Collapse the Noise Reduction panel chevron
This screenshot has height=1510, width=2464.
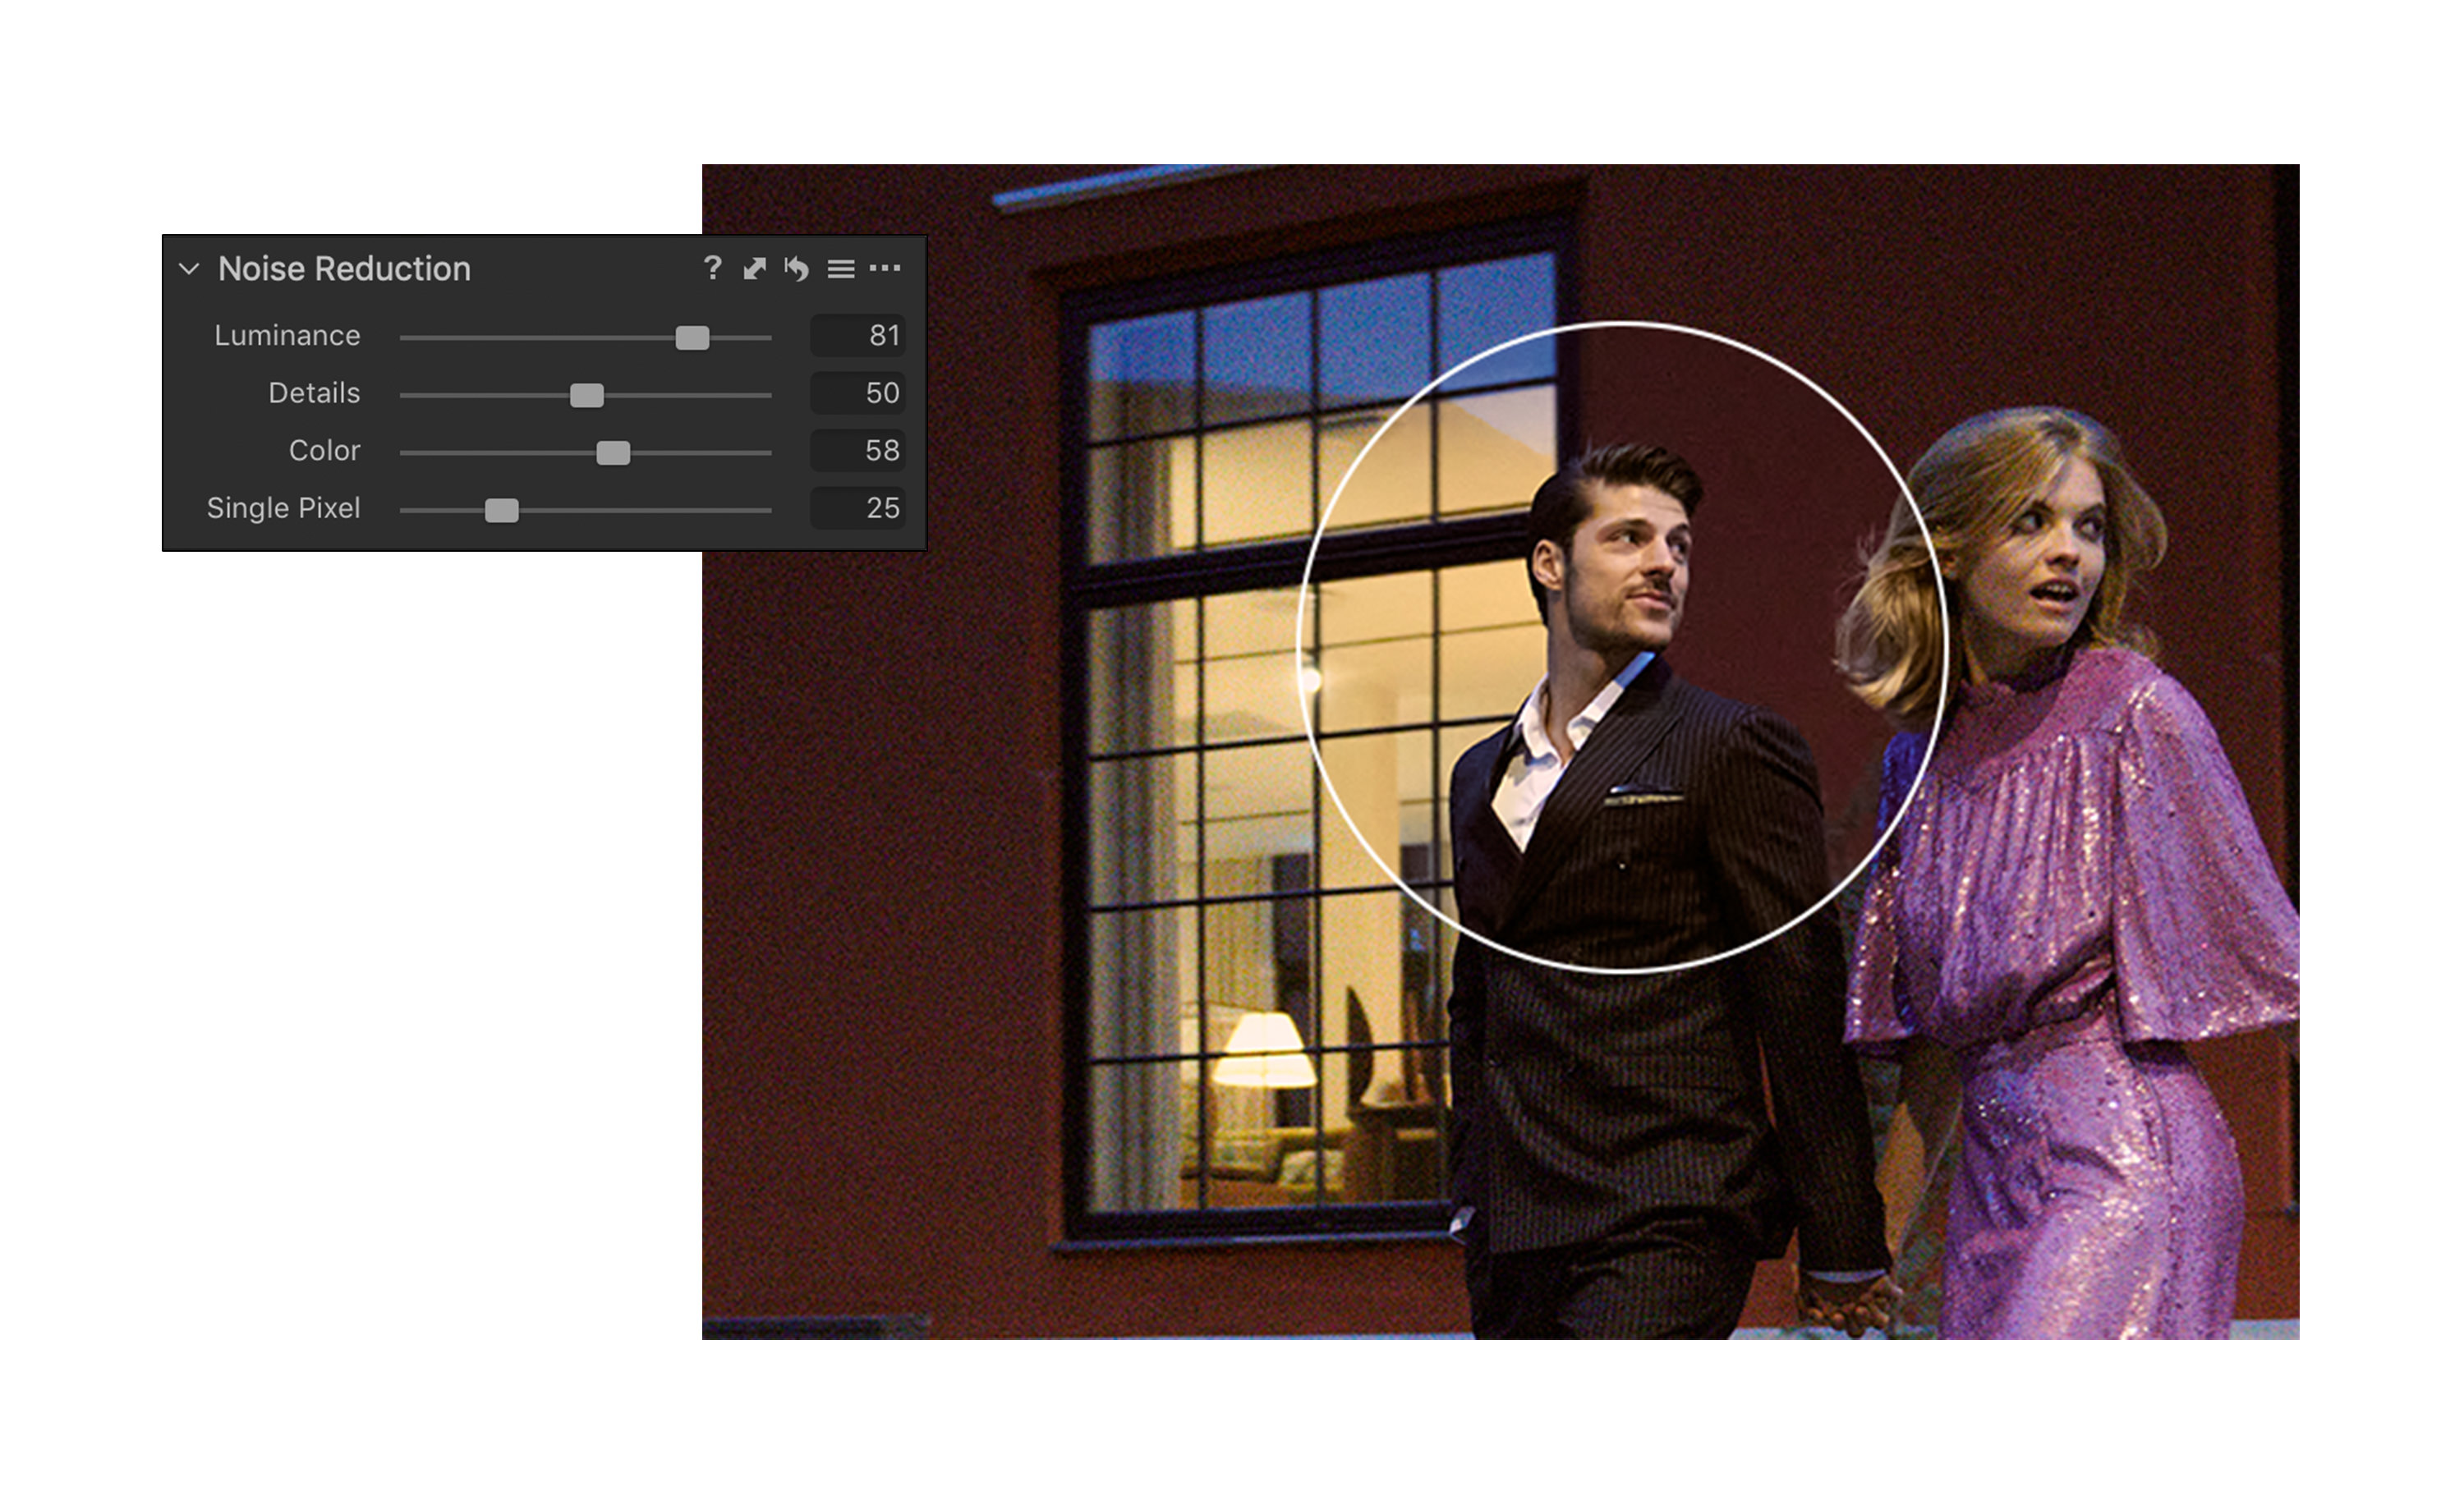click(x=189, y=269)
